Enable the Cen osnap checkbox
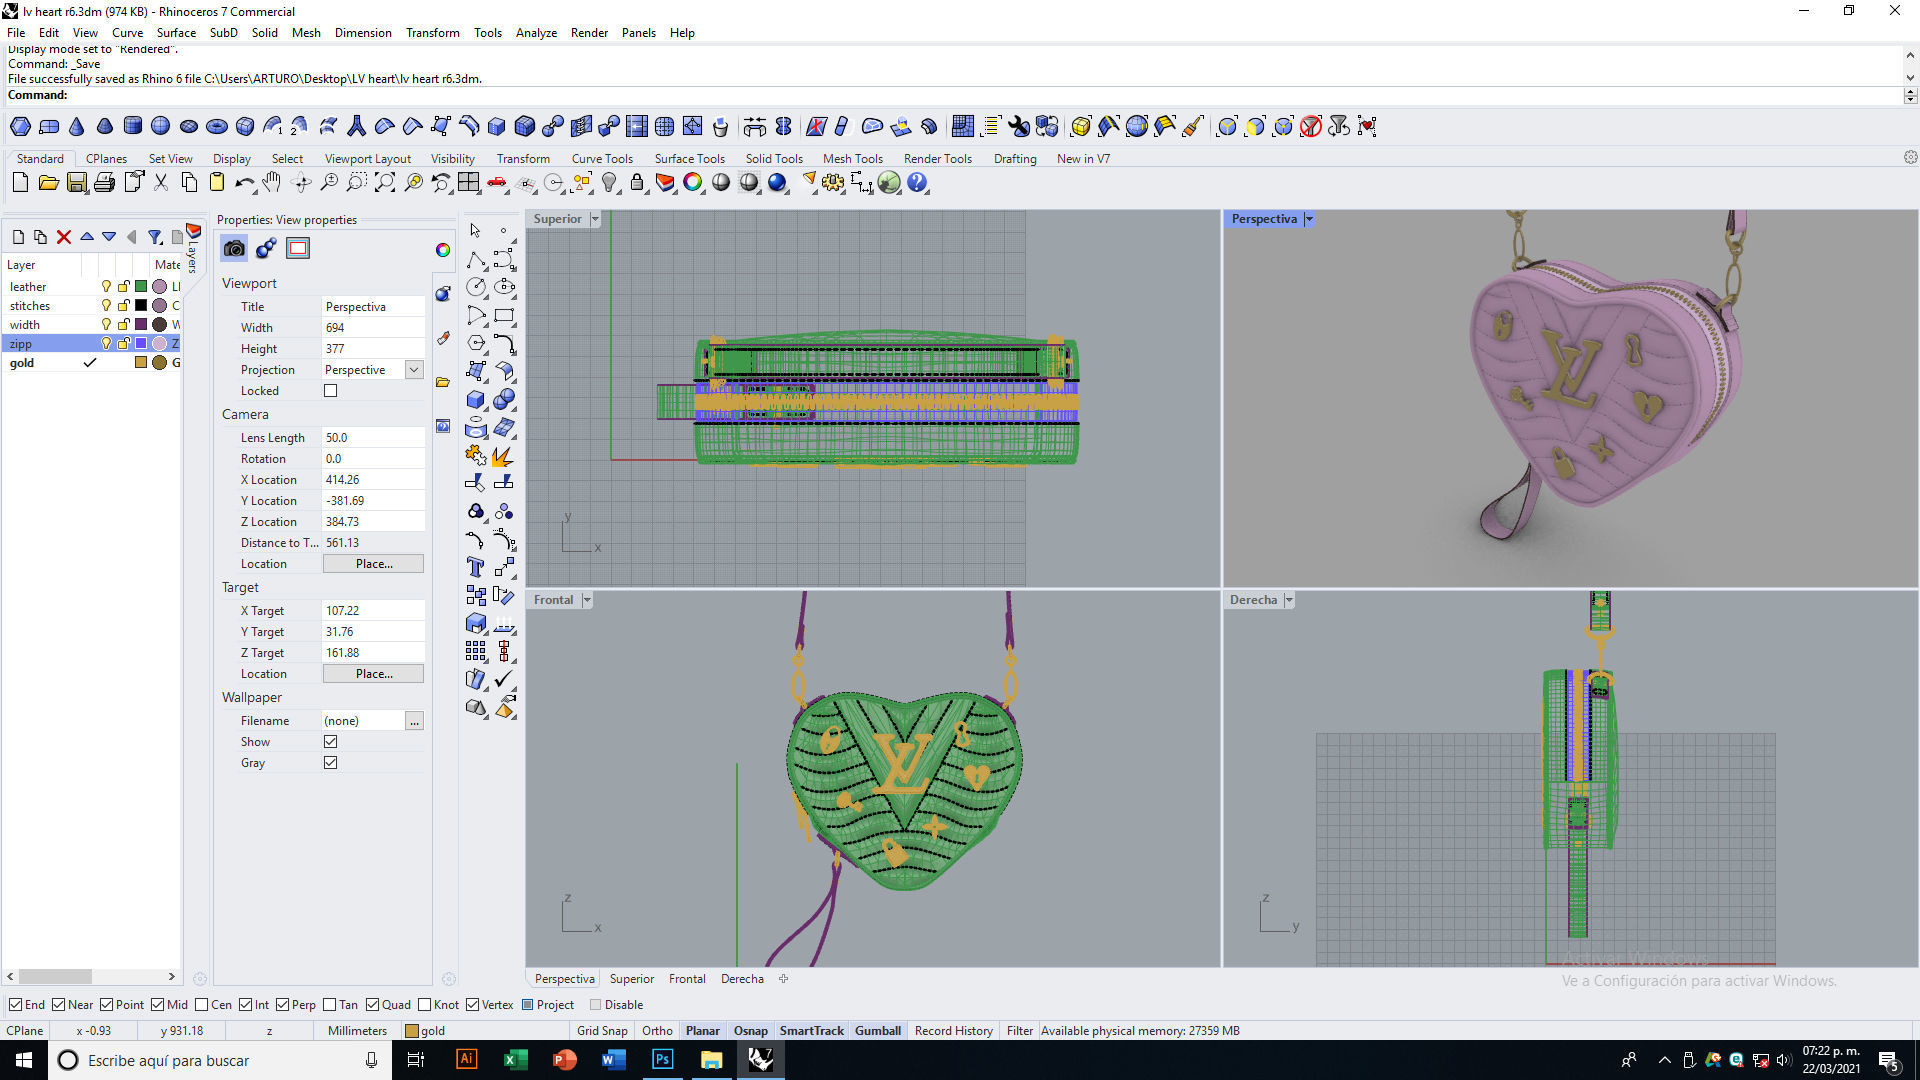Viewport: 1920px width, 1080px height. pyautogui.click(x=202, y=1005)
